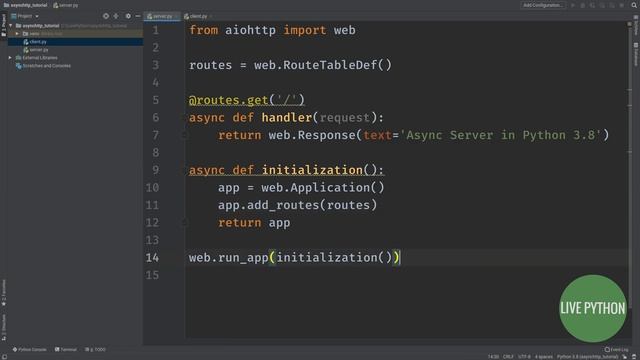Click the tool-windows toggle icon in bottom-left corner
This screenshot has width=640, height=360.
coord(4,357)
